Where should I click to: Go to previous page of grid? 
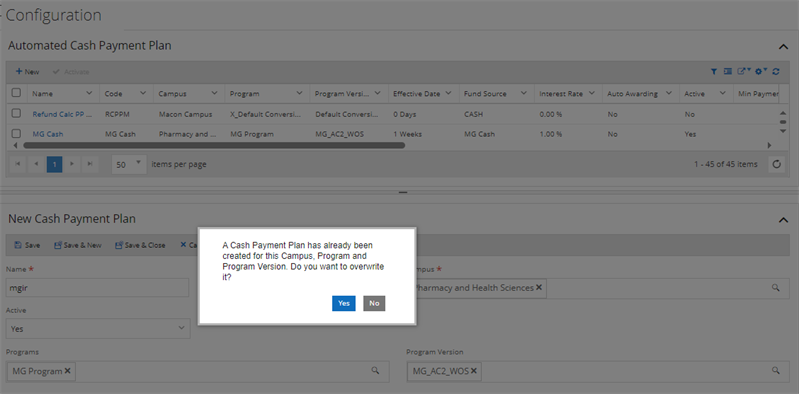point(36,164)
